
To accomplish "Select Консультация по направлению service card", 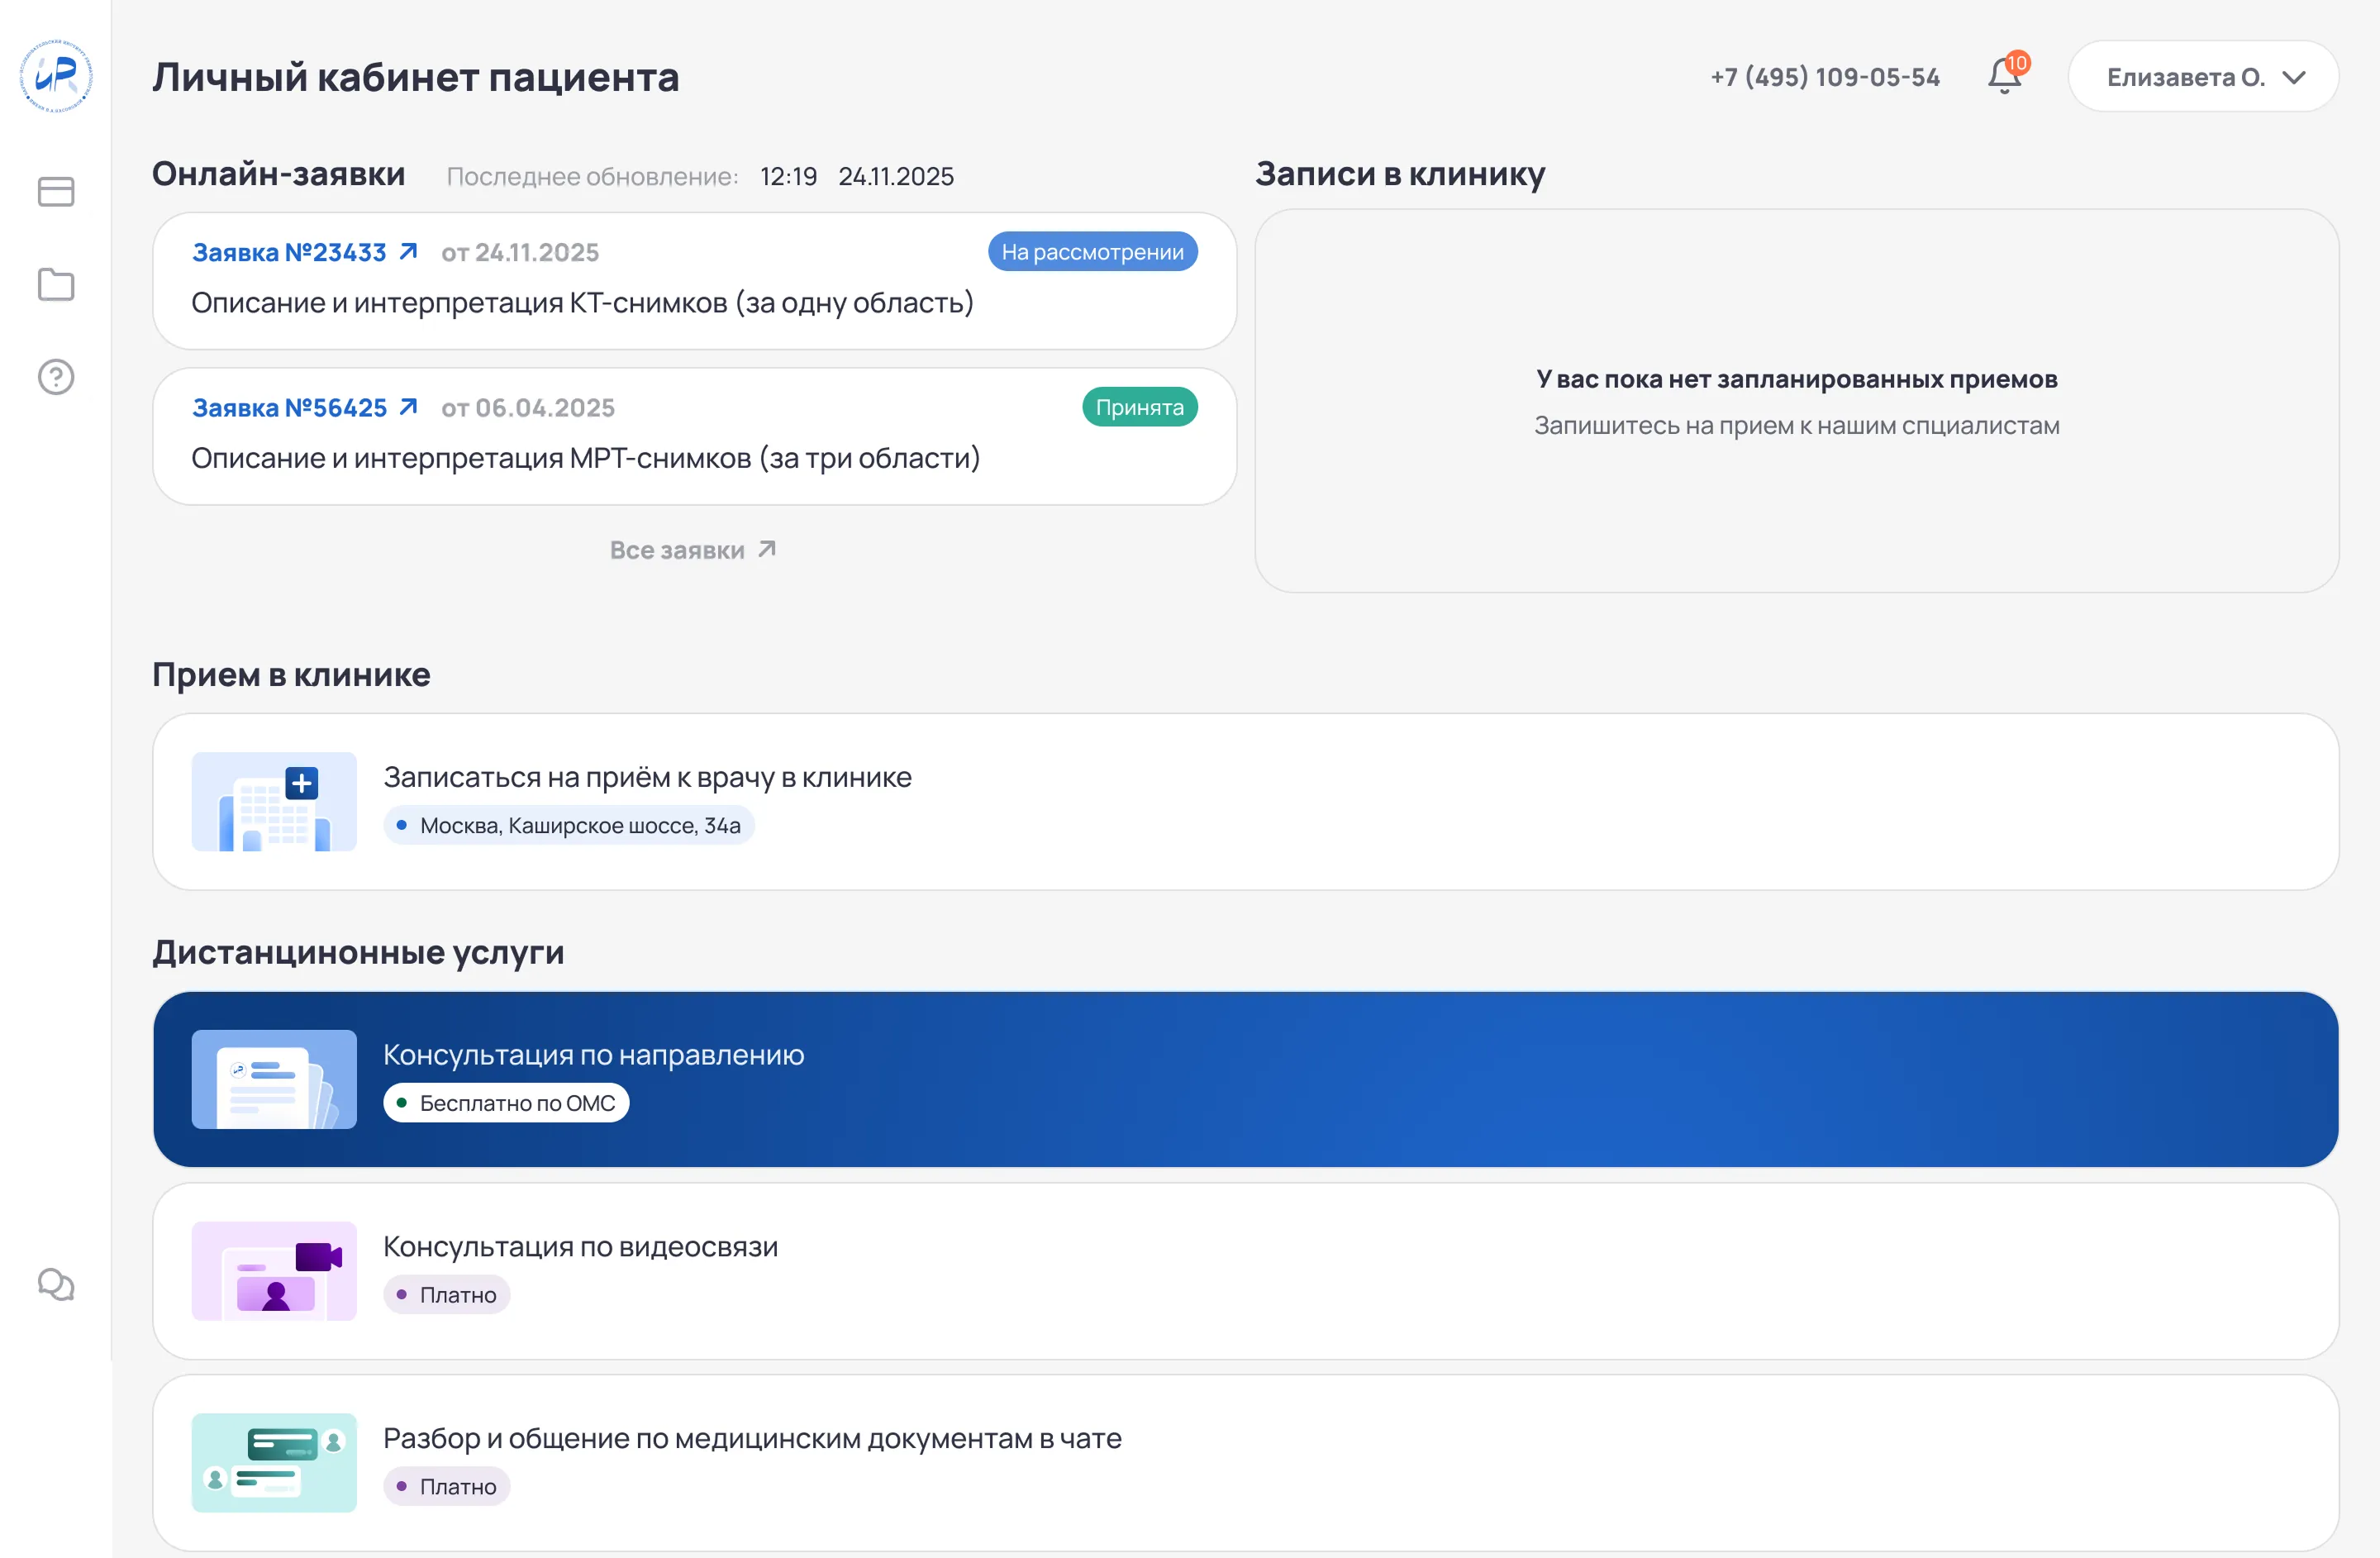I will [1246, 1079].
